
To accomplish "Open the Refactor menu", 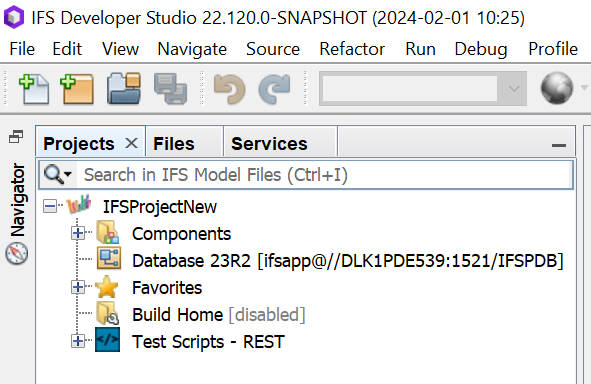I will click(352, 49).
